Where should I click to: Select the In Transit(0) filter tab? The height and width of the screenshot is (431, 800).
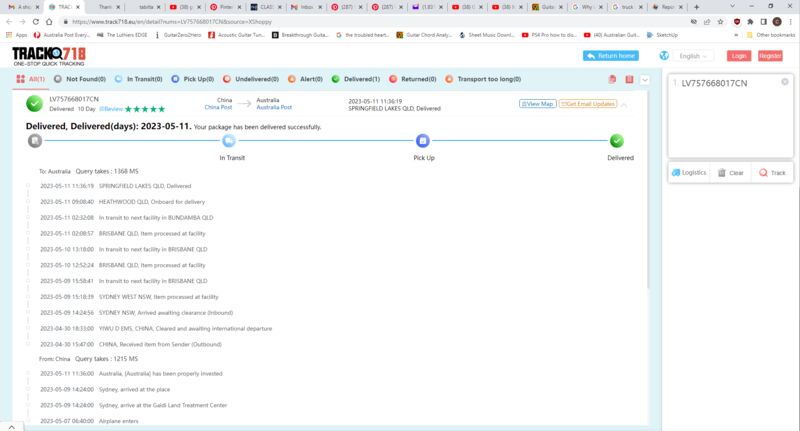pos(139,79)
